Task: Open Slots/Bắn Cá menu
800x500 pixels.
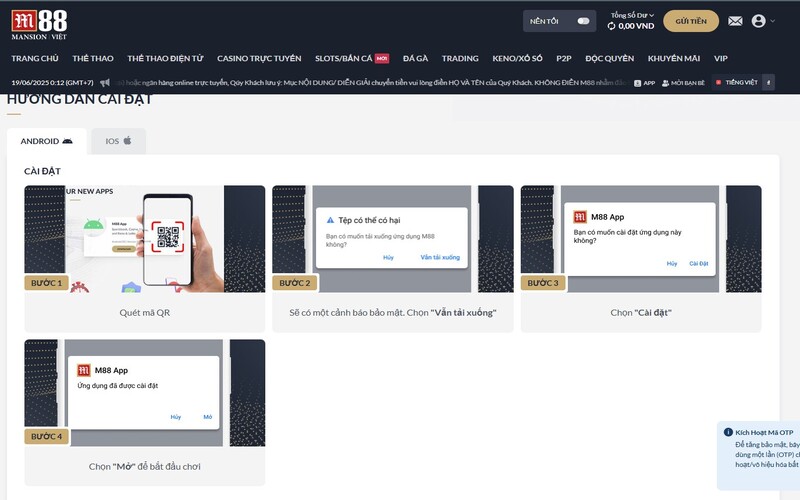Action: pyautogui.click(x=343, y=58)
